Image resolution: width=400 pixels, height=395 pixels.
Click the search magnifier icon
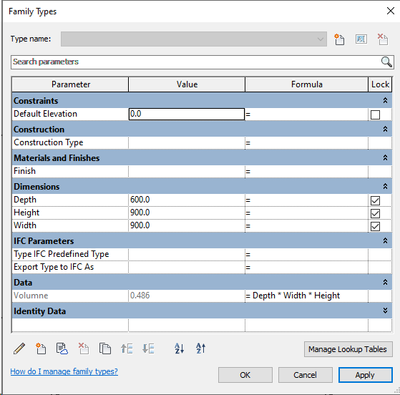pyautogui.click(x=386, y=62)
